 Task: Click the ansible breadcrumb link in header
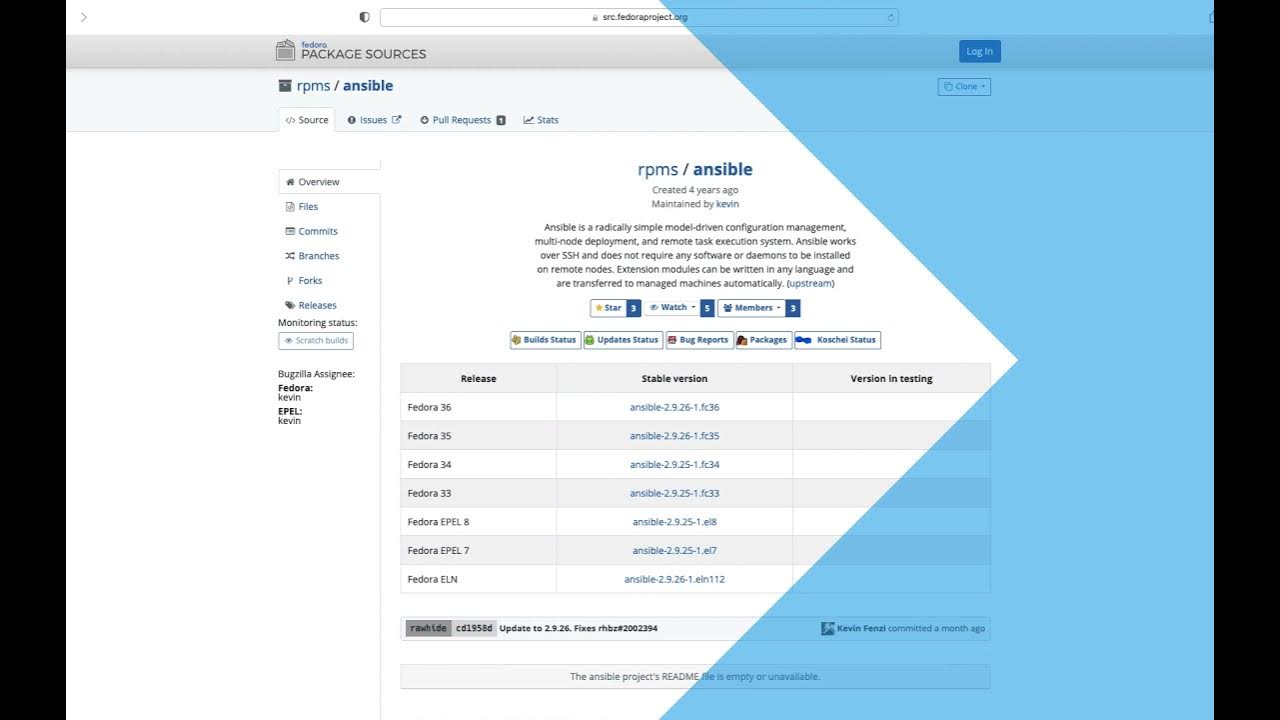(368, 86)
